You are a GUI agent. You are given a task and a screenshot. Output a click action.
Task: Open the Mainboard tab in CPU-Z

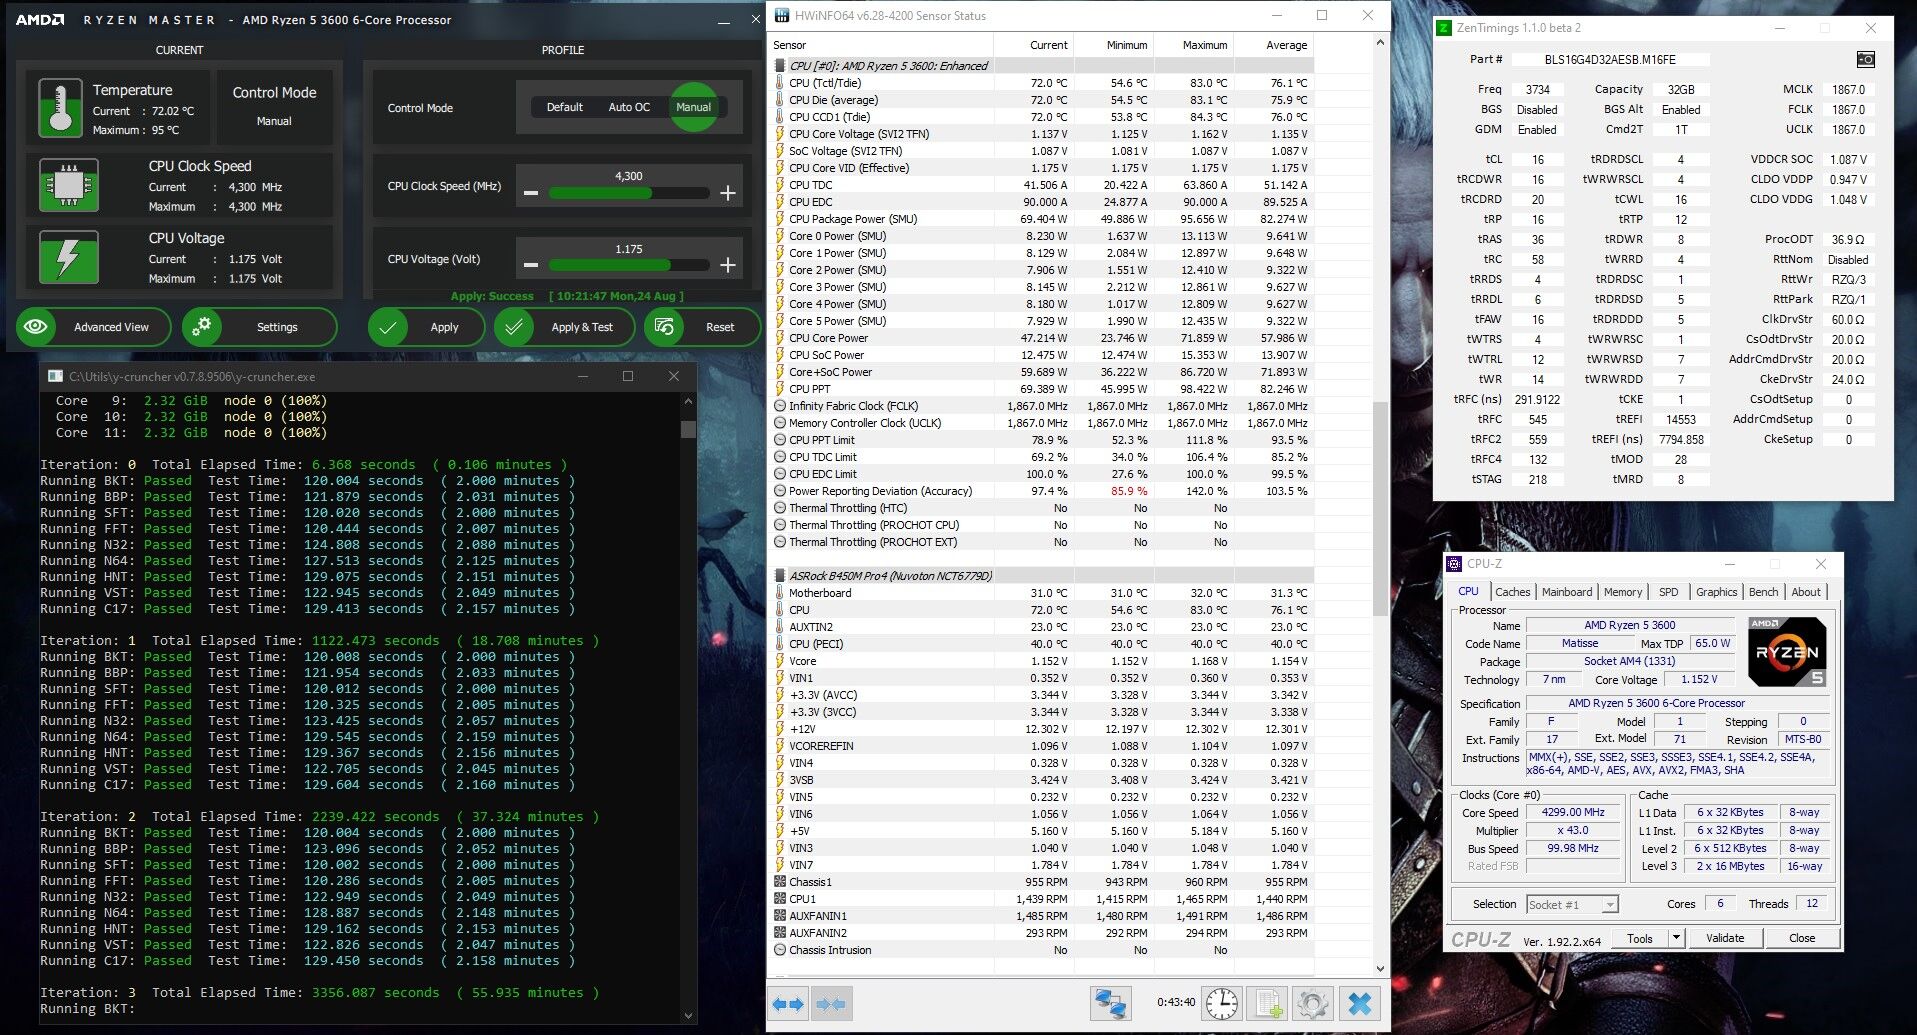(x=1567, y=592)
